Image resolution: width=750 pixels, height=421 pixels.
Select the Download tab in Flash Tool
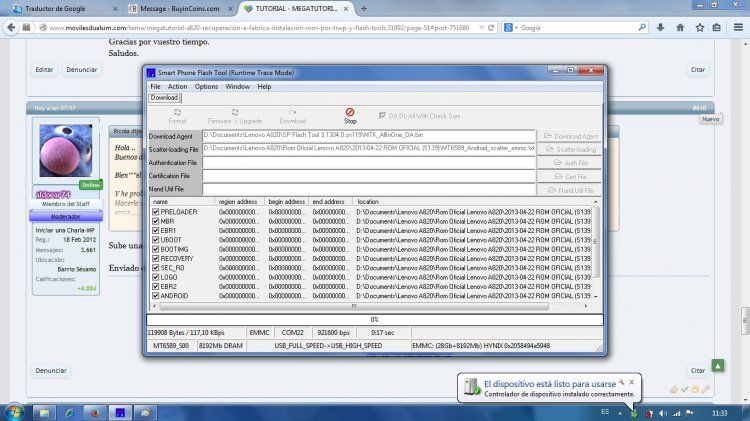164,98
